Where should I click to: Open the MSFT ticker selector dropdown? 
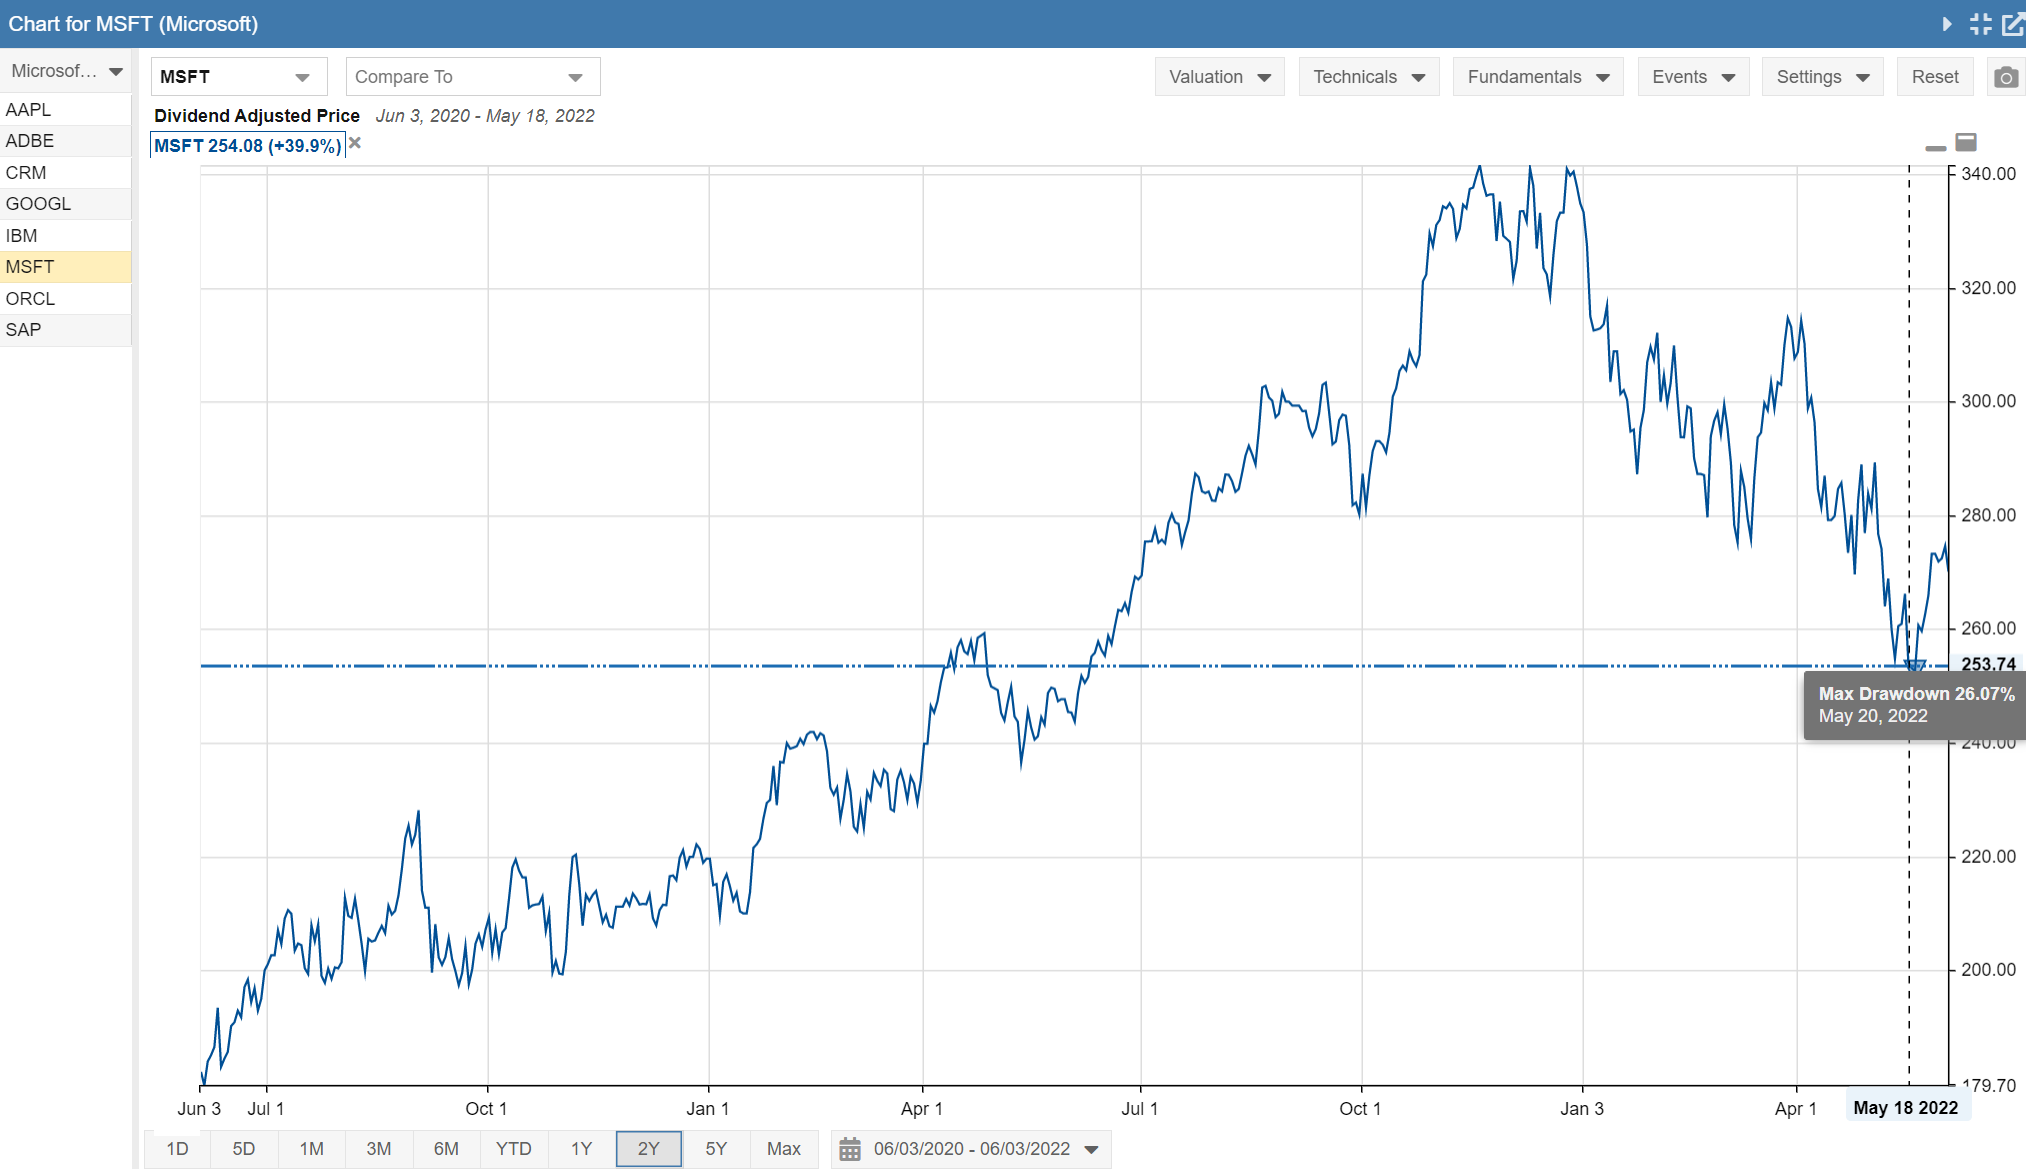click(x=239, y=77)
